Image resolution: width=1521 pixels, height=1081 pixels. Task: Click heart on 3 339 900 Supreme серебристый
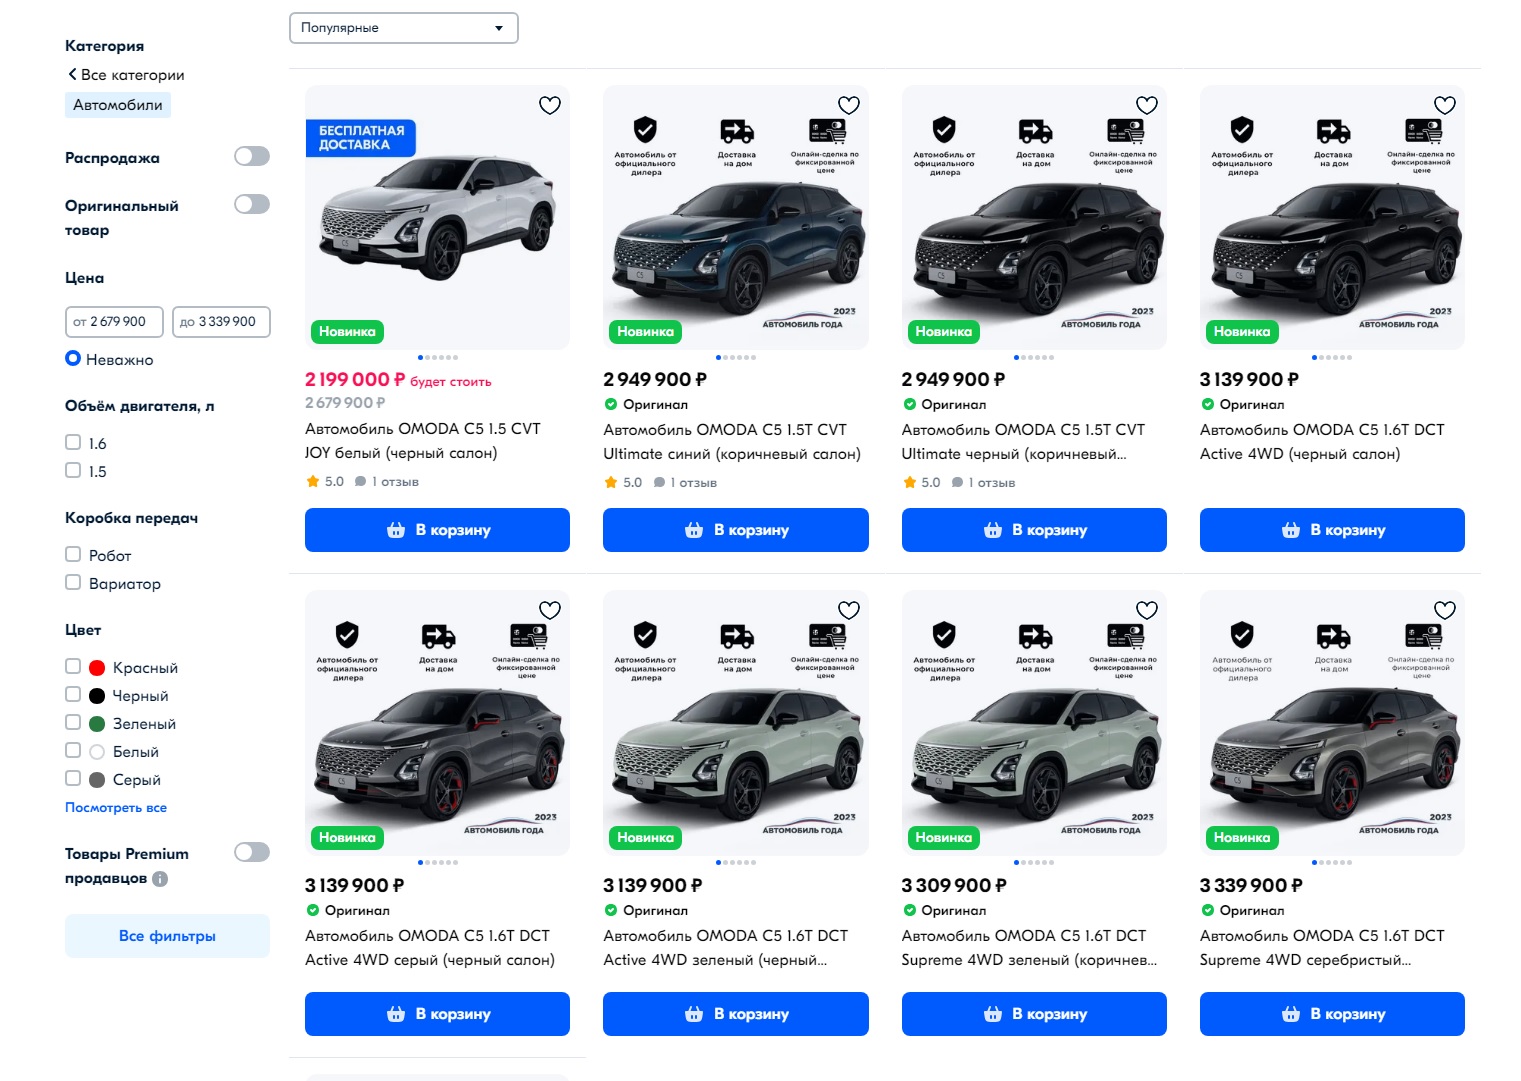(x=1445, y=610)
